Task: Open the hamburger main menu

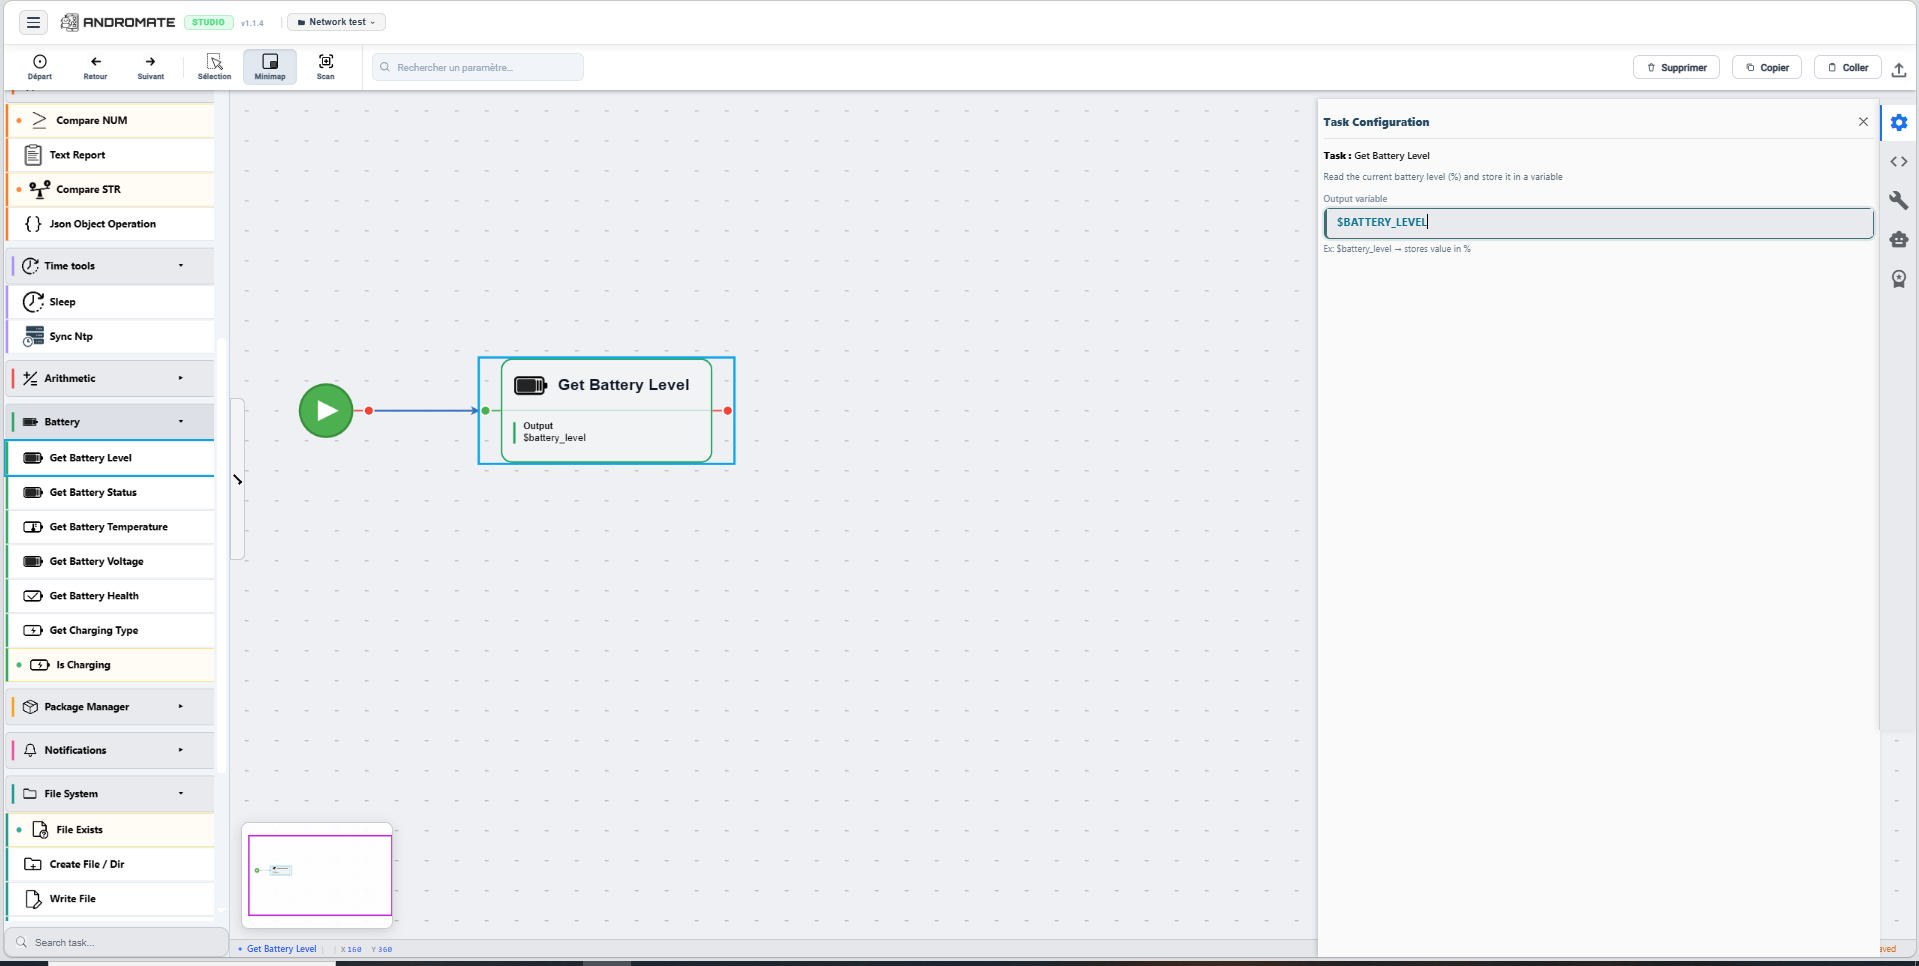Action: [33, 22]
